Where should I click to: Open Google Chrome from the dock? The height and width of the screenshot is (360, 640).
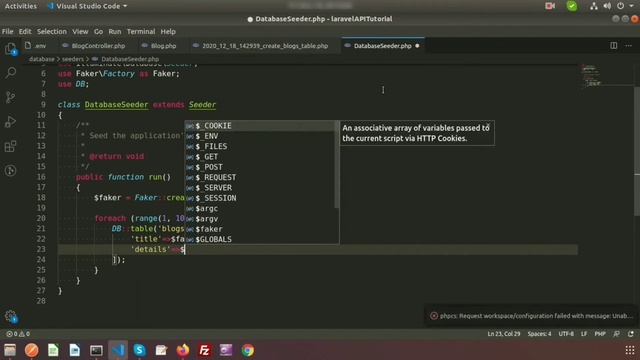click(248, 350)
